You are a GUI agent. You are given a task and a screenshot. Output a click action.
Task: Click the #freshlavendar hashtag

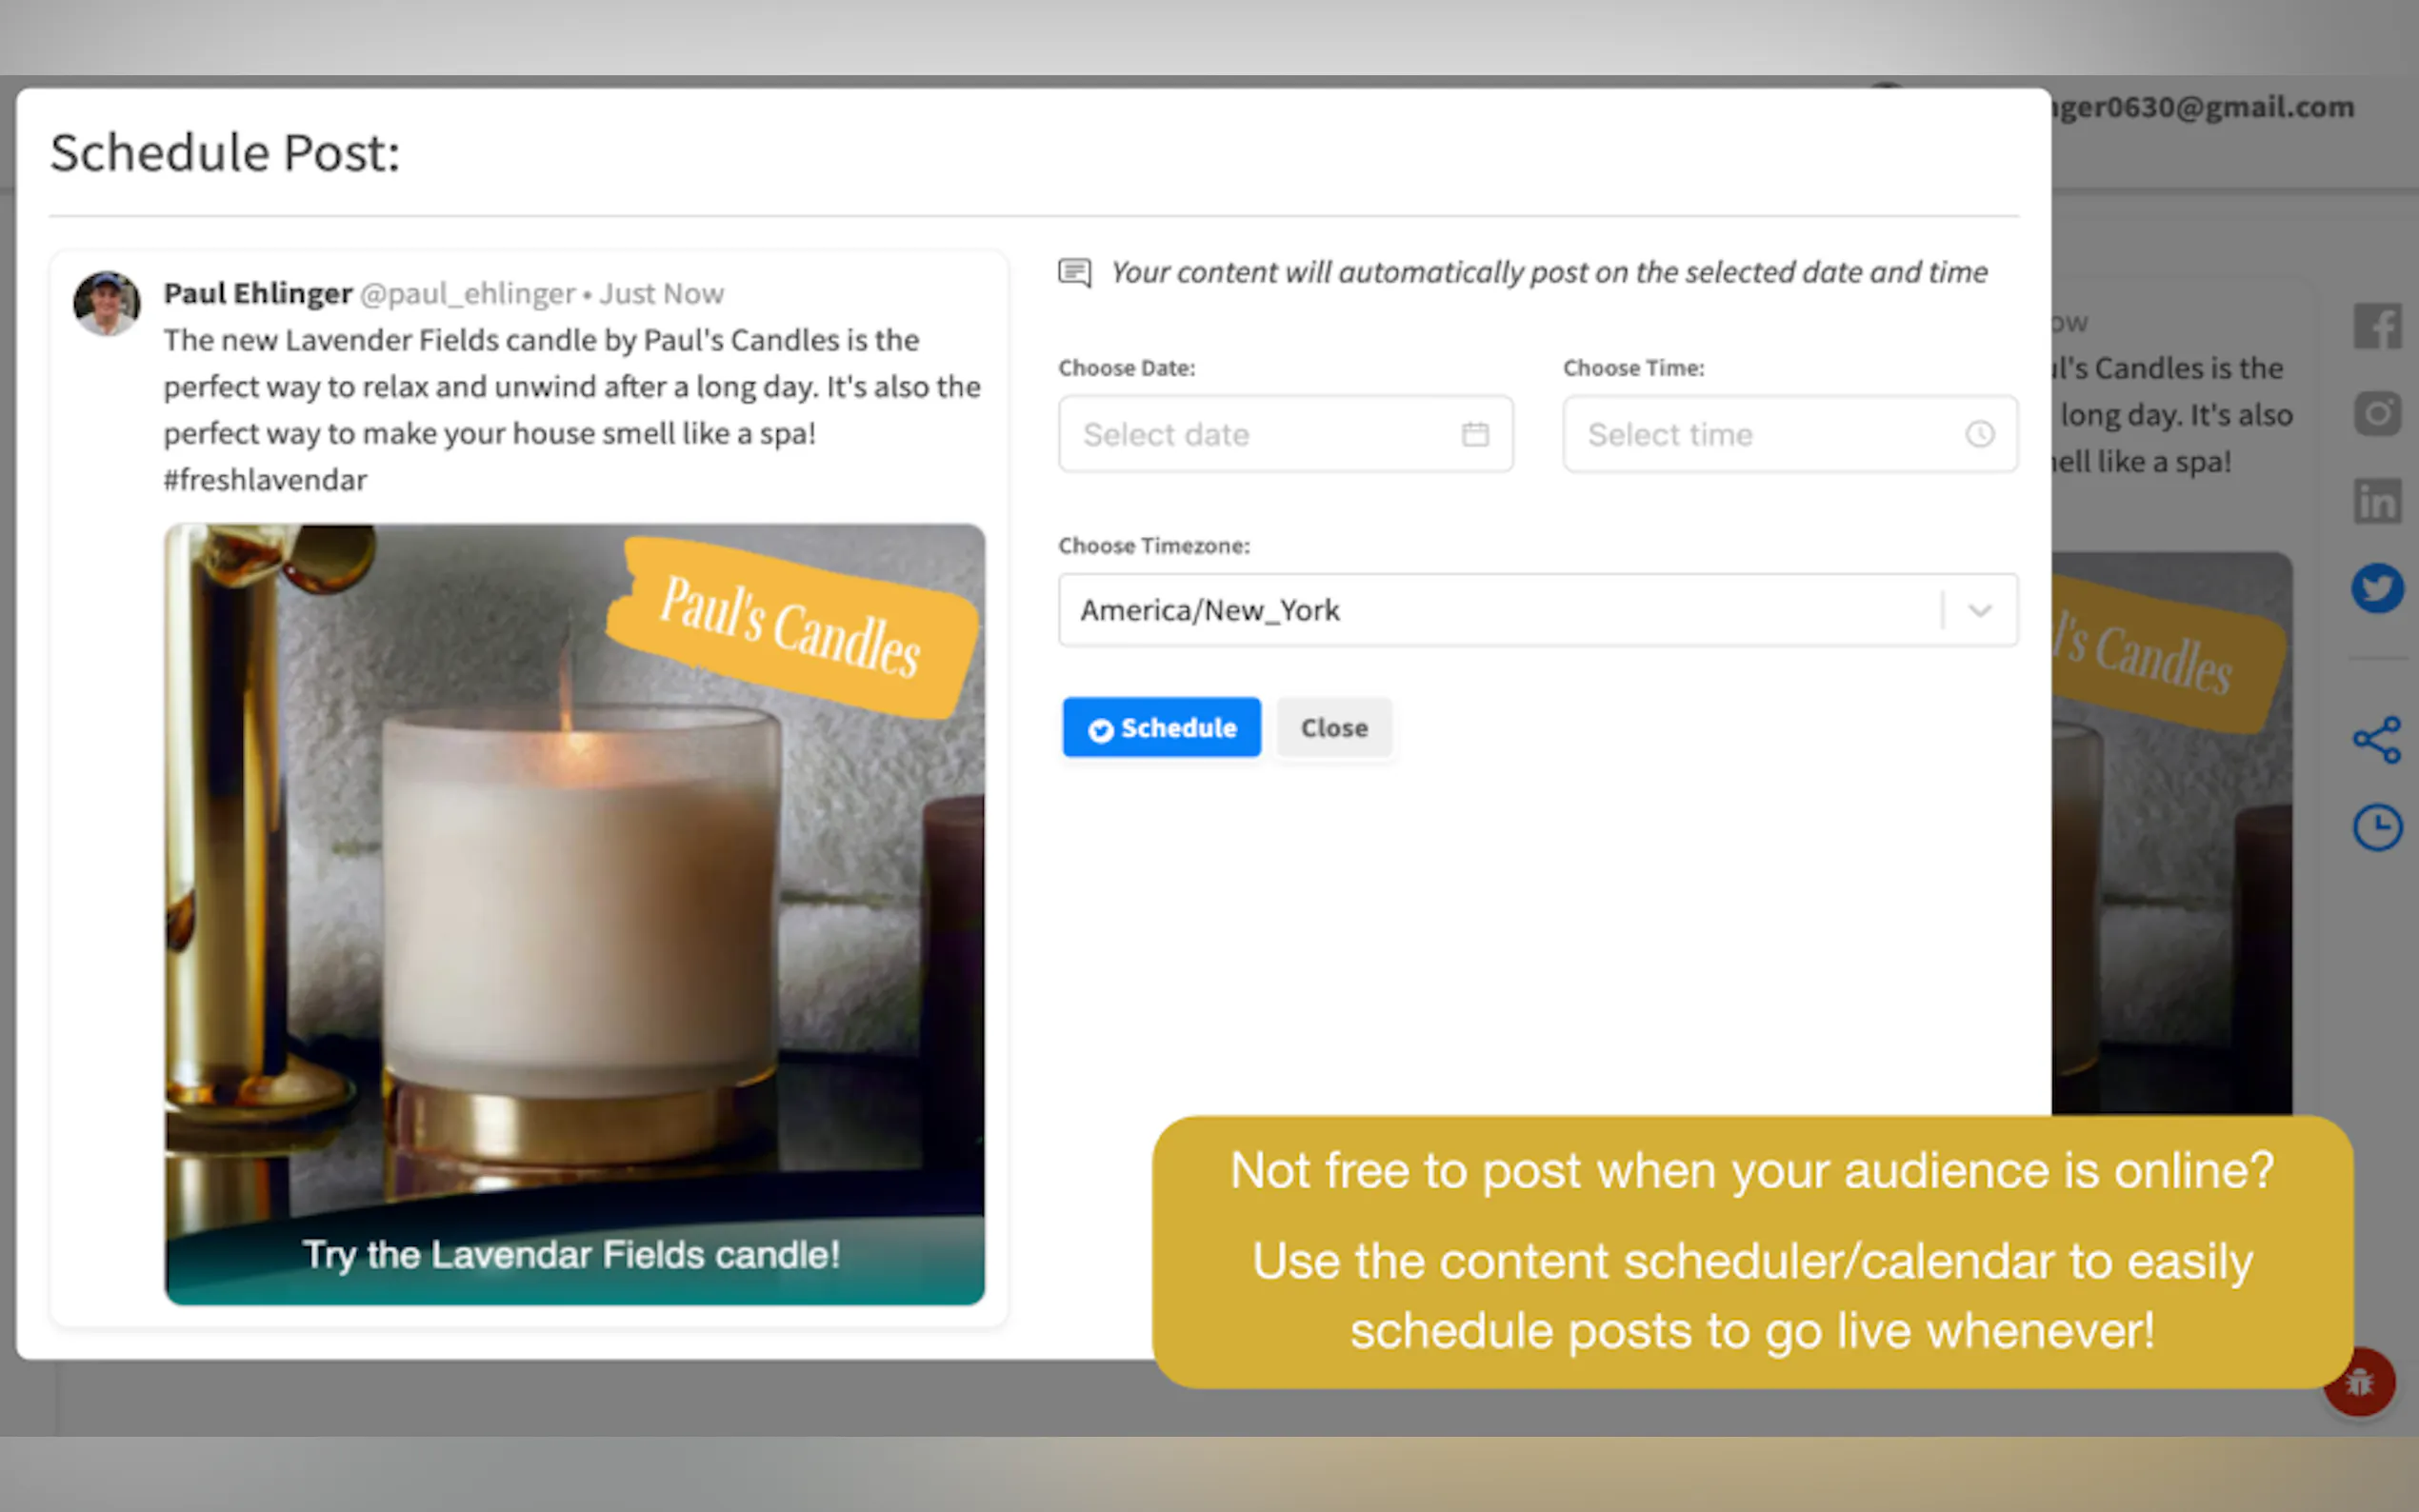265,480
